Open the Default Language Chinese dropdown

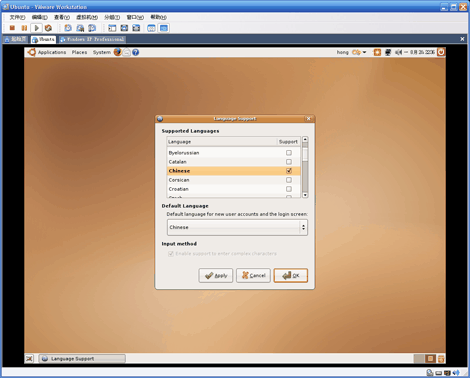coord(237,227)
